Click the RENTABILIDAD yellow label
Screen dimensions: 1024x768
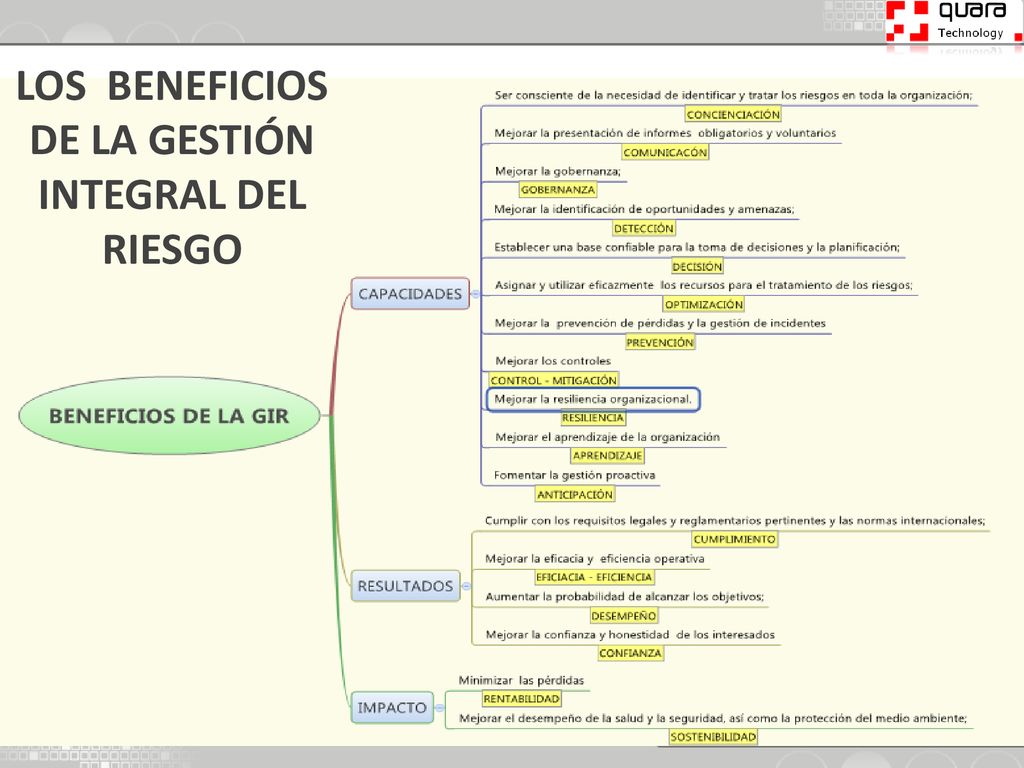(x=521, y=699)
